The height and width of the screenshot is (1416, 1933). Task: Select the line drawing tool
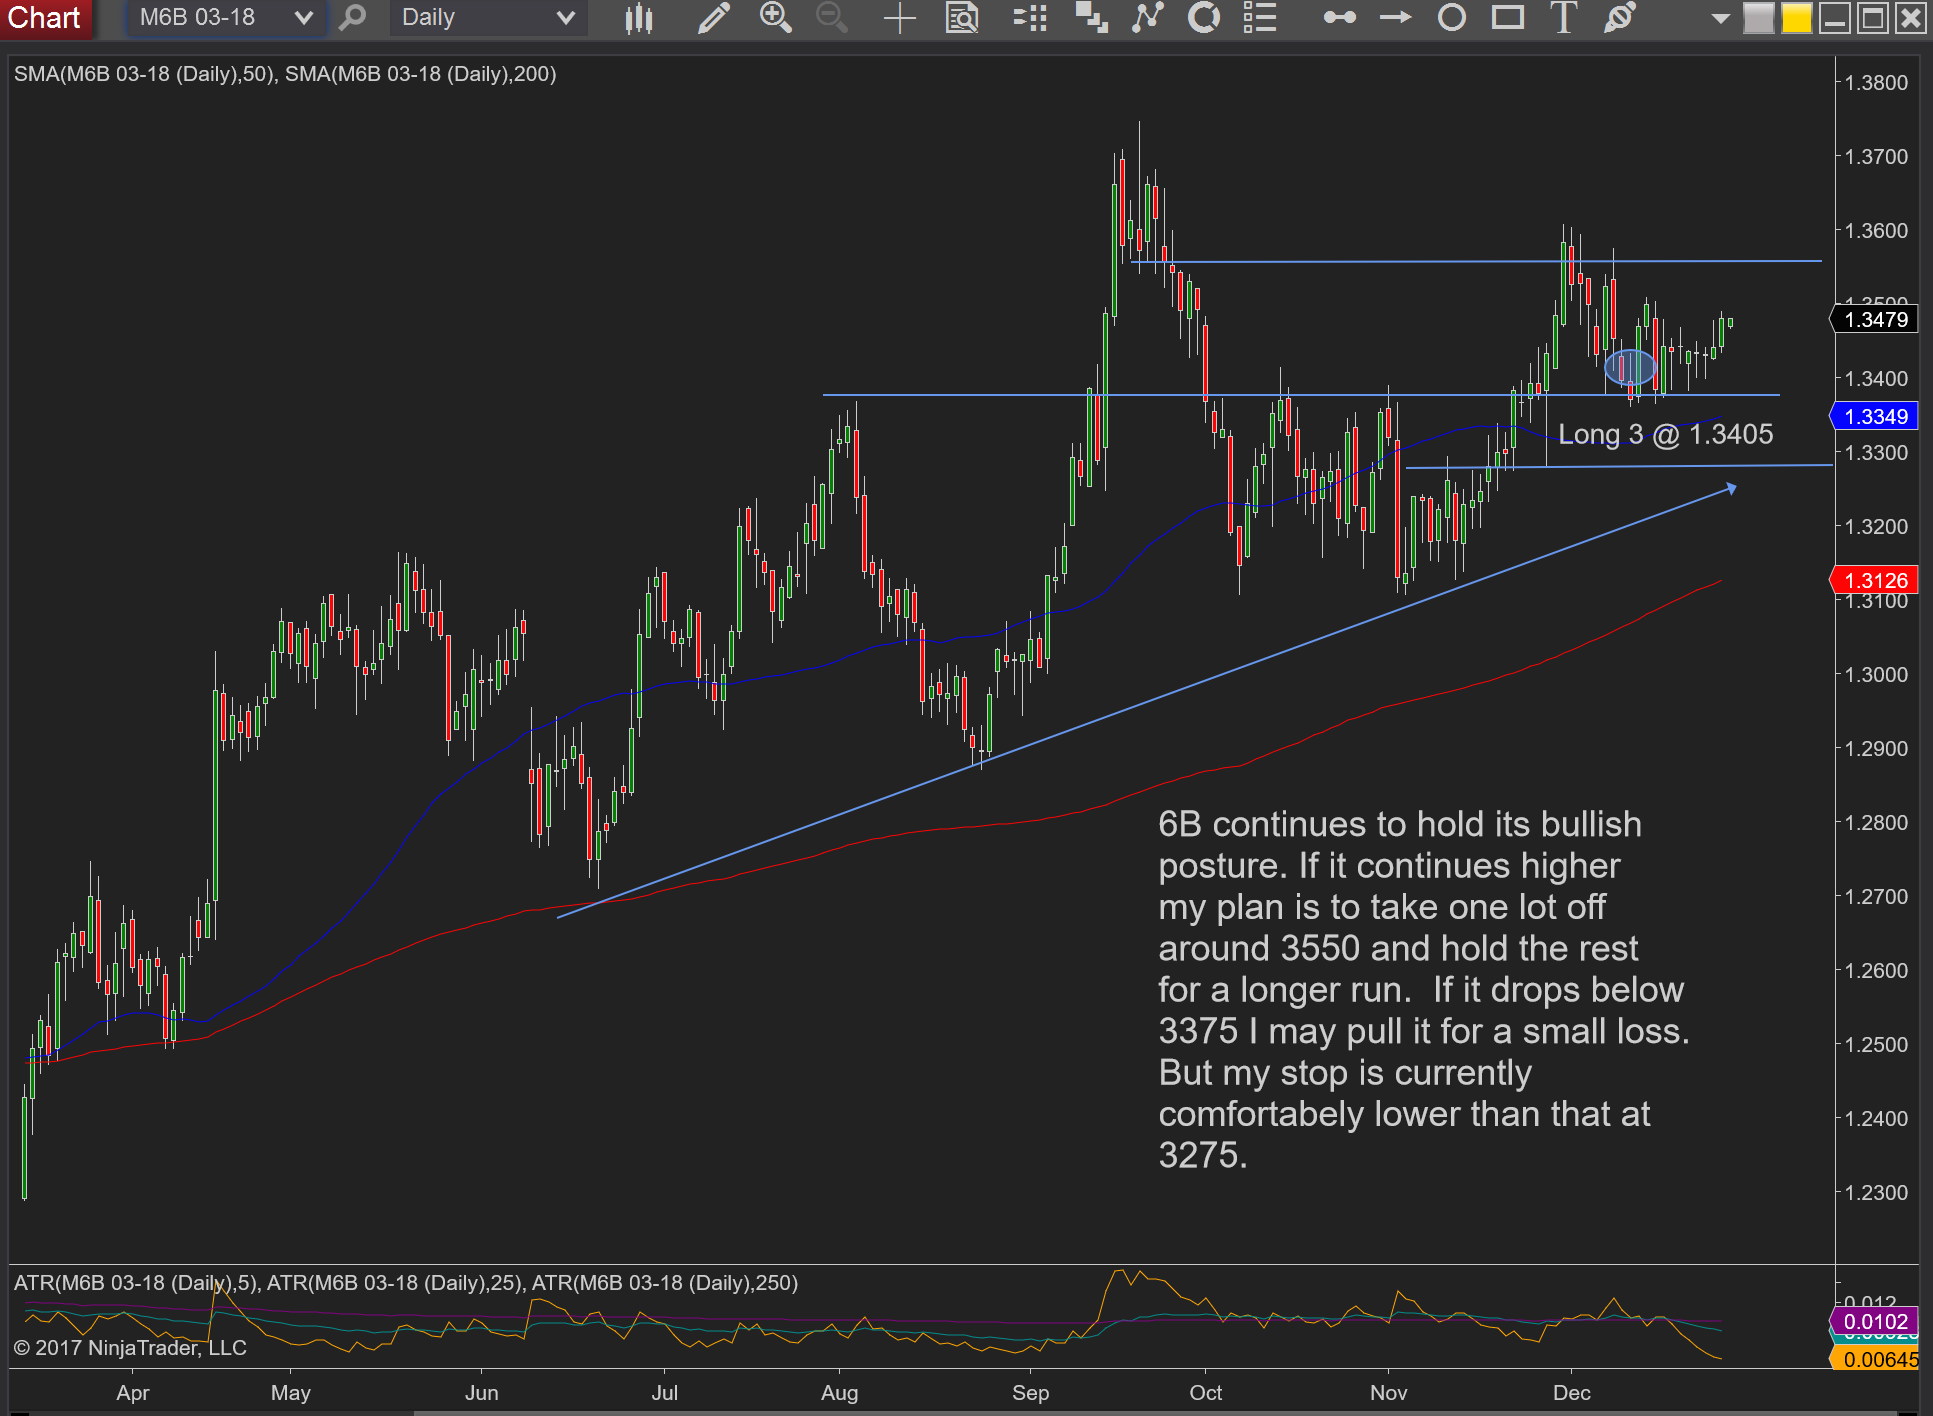[x=1340, y=18]
